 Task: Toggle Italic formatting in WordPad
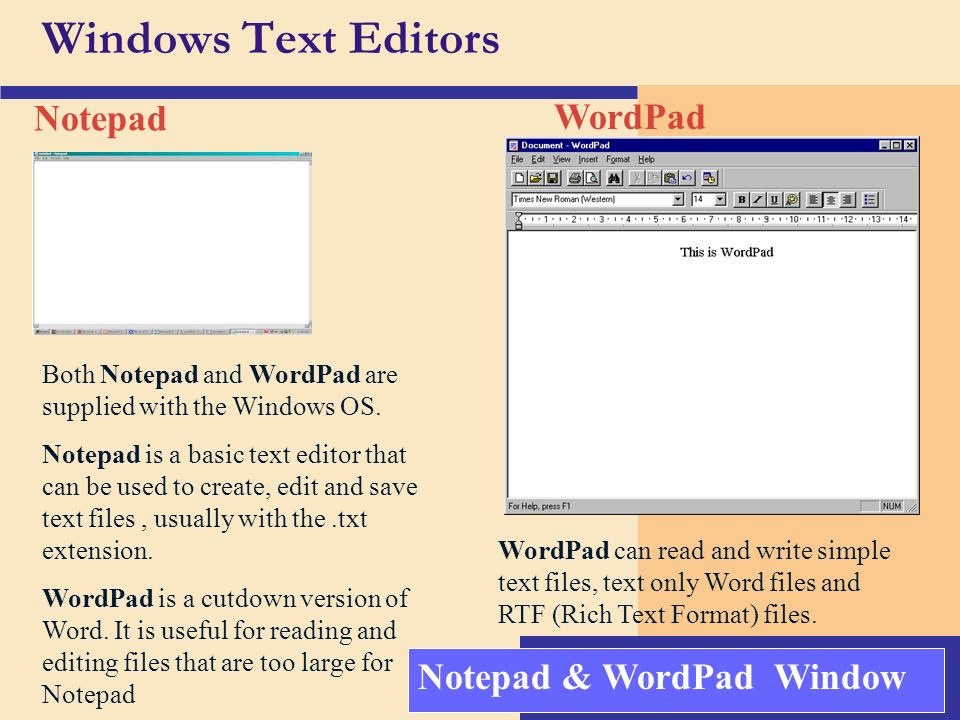click(758, 200)
